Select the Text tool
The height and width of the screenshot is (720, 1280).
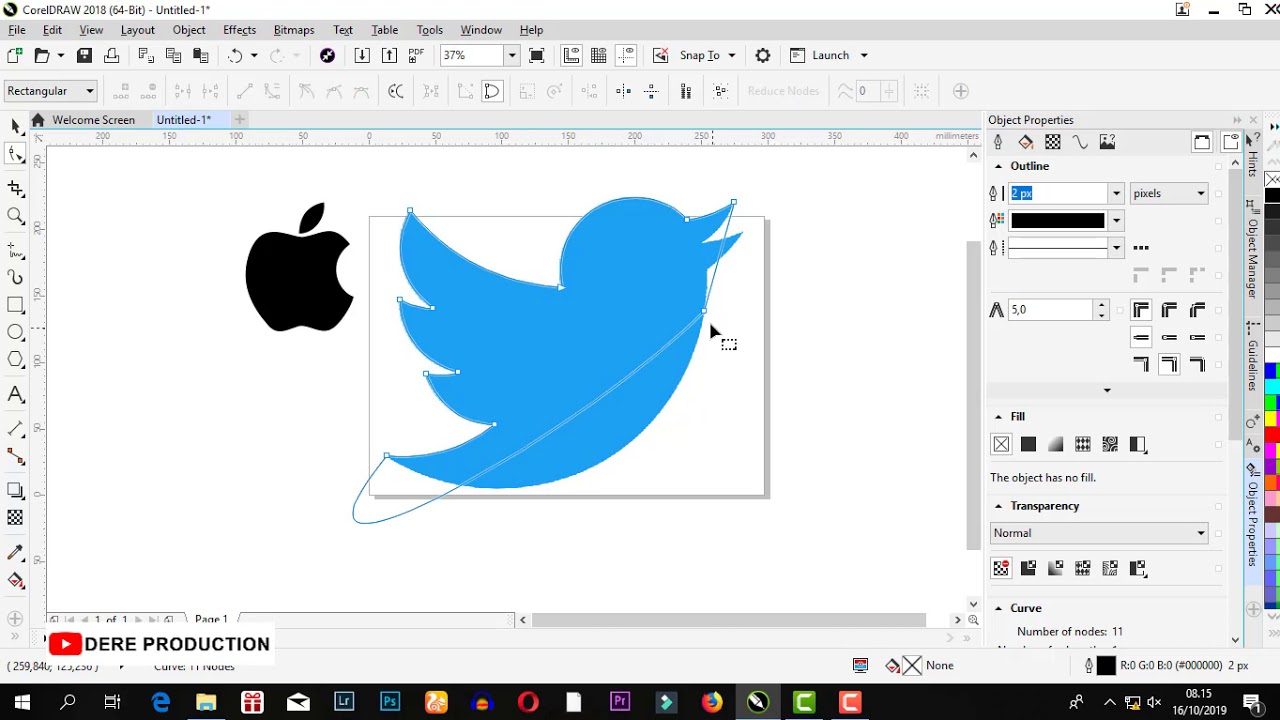15,395
